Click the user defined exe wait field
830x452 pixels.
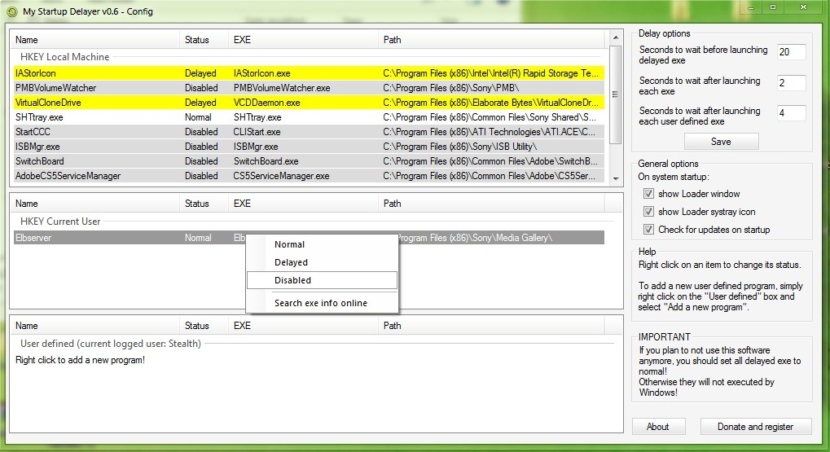pyautogui.click(x=790, y=113)
